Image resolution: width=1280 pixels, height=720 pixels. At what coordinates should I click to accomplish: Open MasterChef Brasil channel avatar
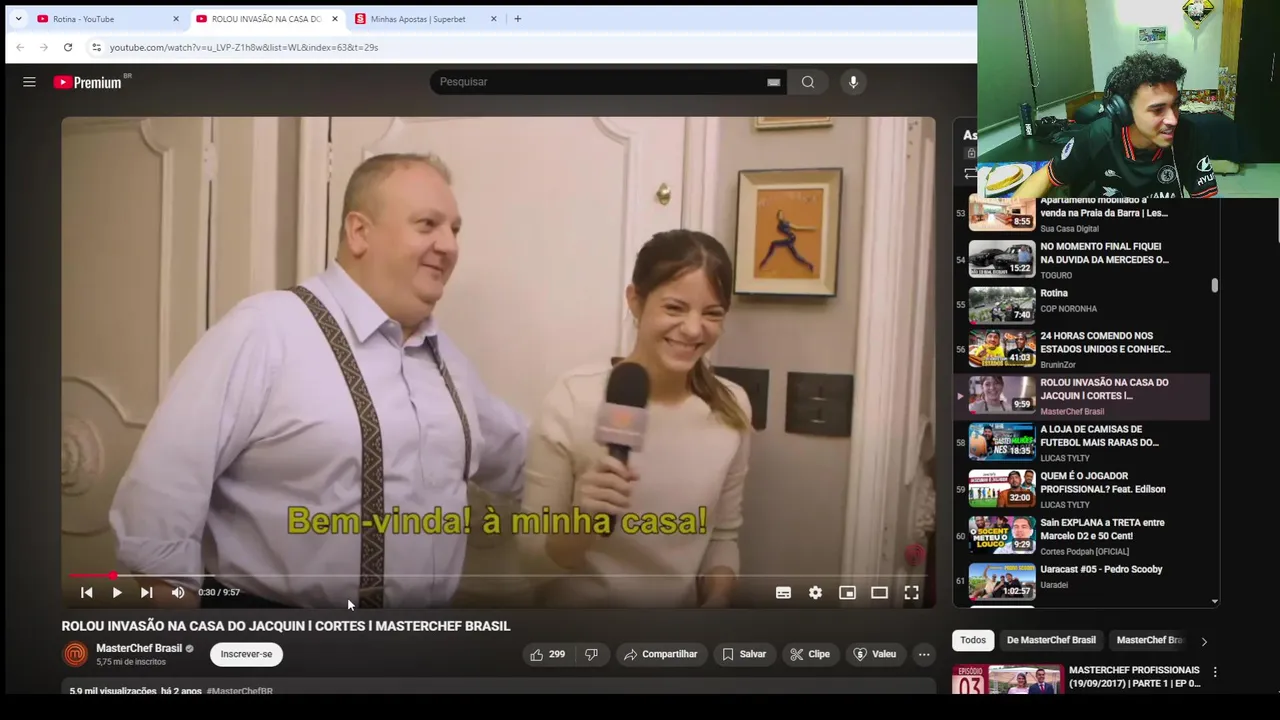click(x=75, y=654)
